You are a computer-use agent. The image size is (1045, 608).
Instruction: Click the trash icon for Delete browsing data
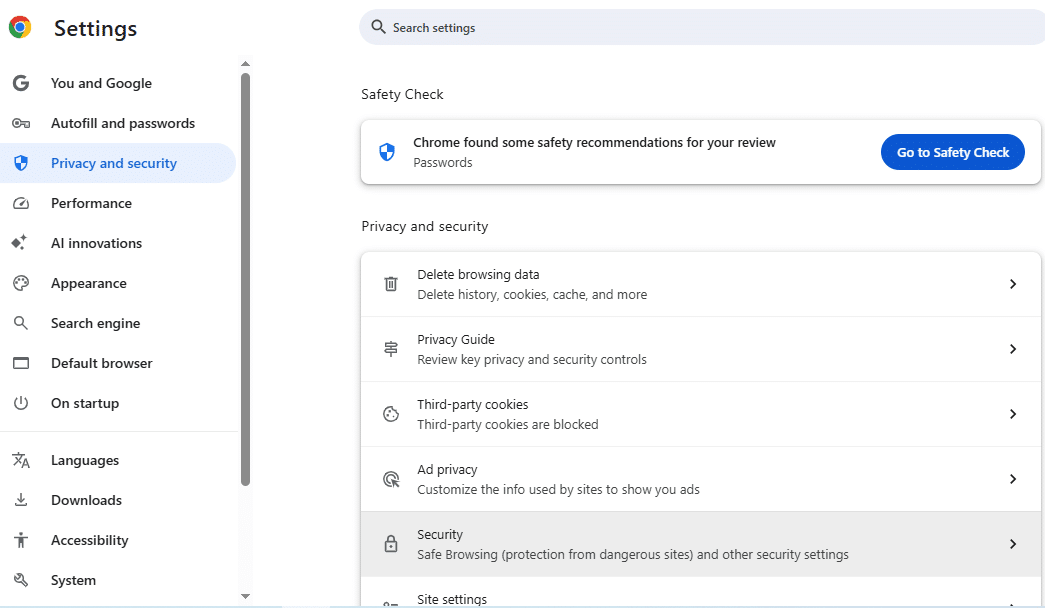tap(391, 284)
